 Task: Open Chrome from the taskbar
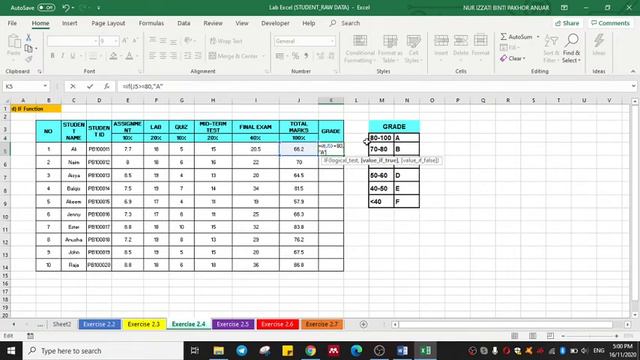tap(311, 351)
